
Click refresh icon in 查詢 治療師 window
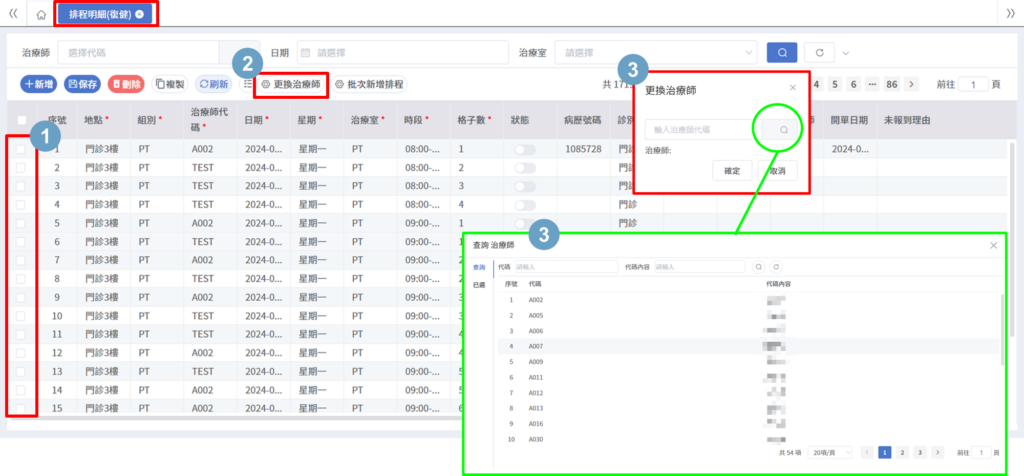775,266
